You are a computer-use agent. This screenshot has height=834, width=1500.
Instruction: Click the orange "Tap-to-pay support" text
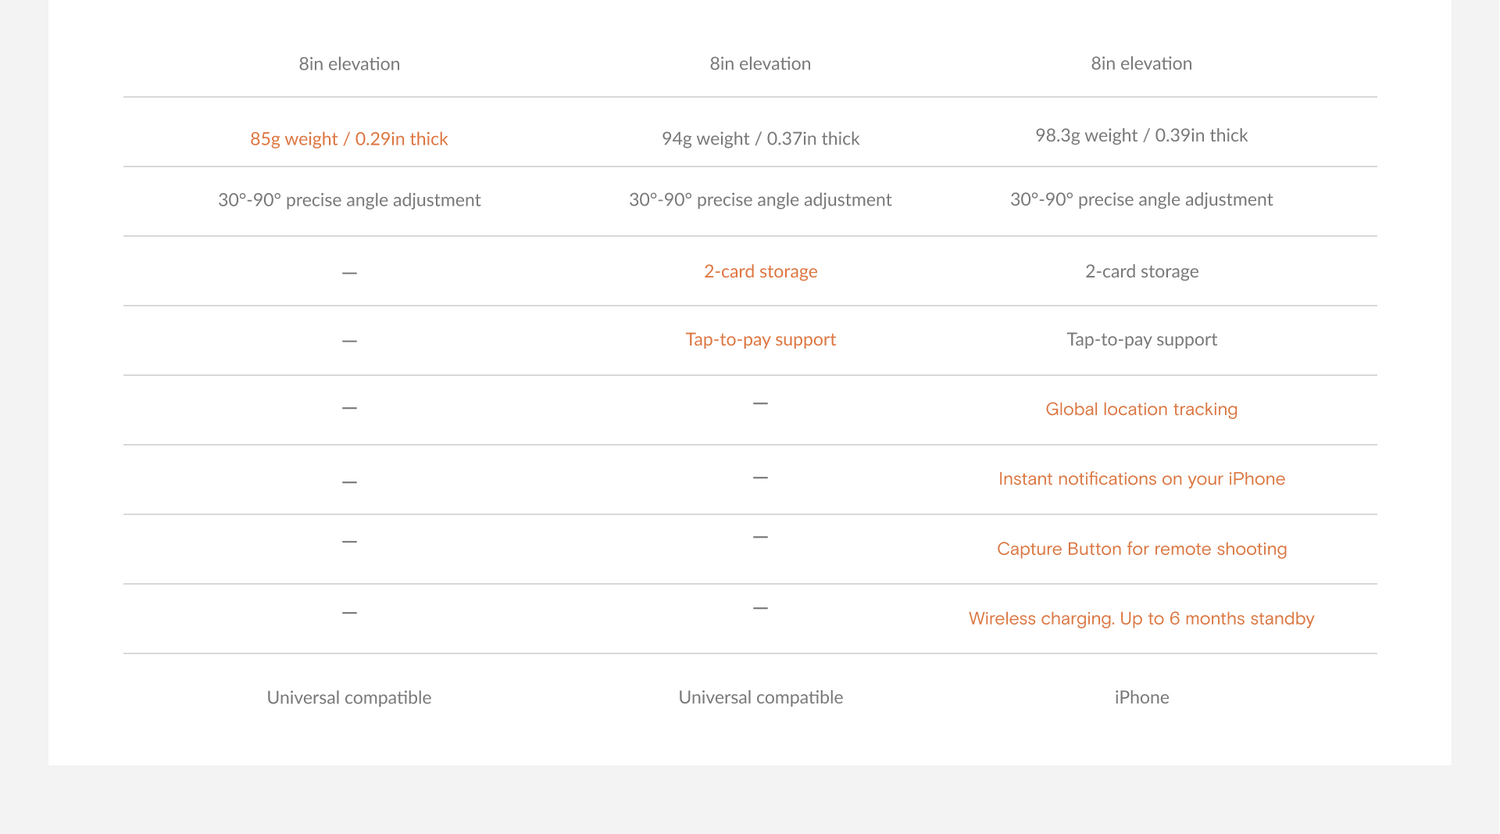pos(760,340)
